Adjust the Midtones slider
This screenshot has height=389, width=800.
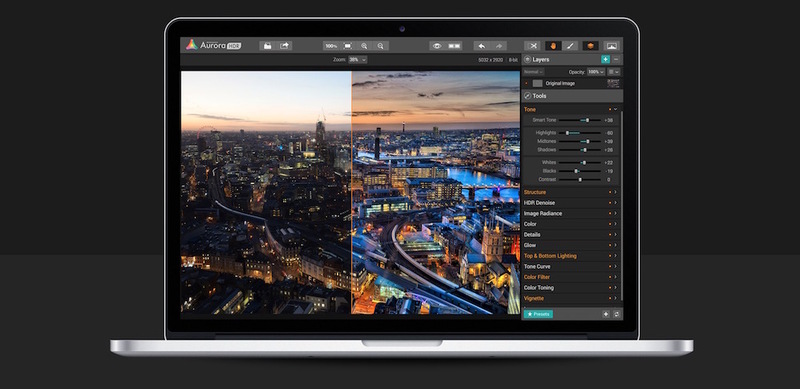580,141
